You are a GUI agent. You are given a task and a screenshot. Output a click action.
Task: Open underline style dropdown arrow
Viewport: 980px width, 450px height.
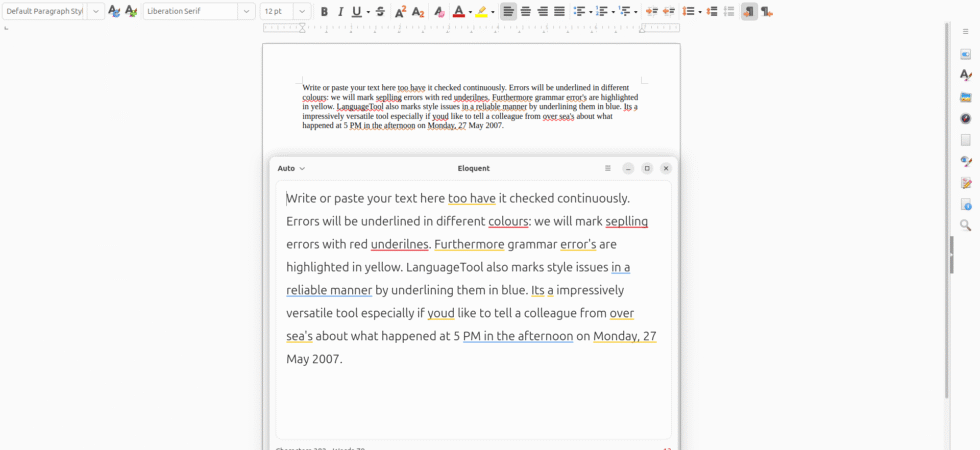(x=368, y=11)
